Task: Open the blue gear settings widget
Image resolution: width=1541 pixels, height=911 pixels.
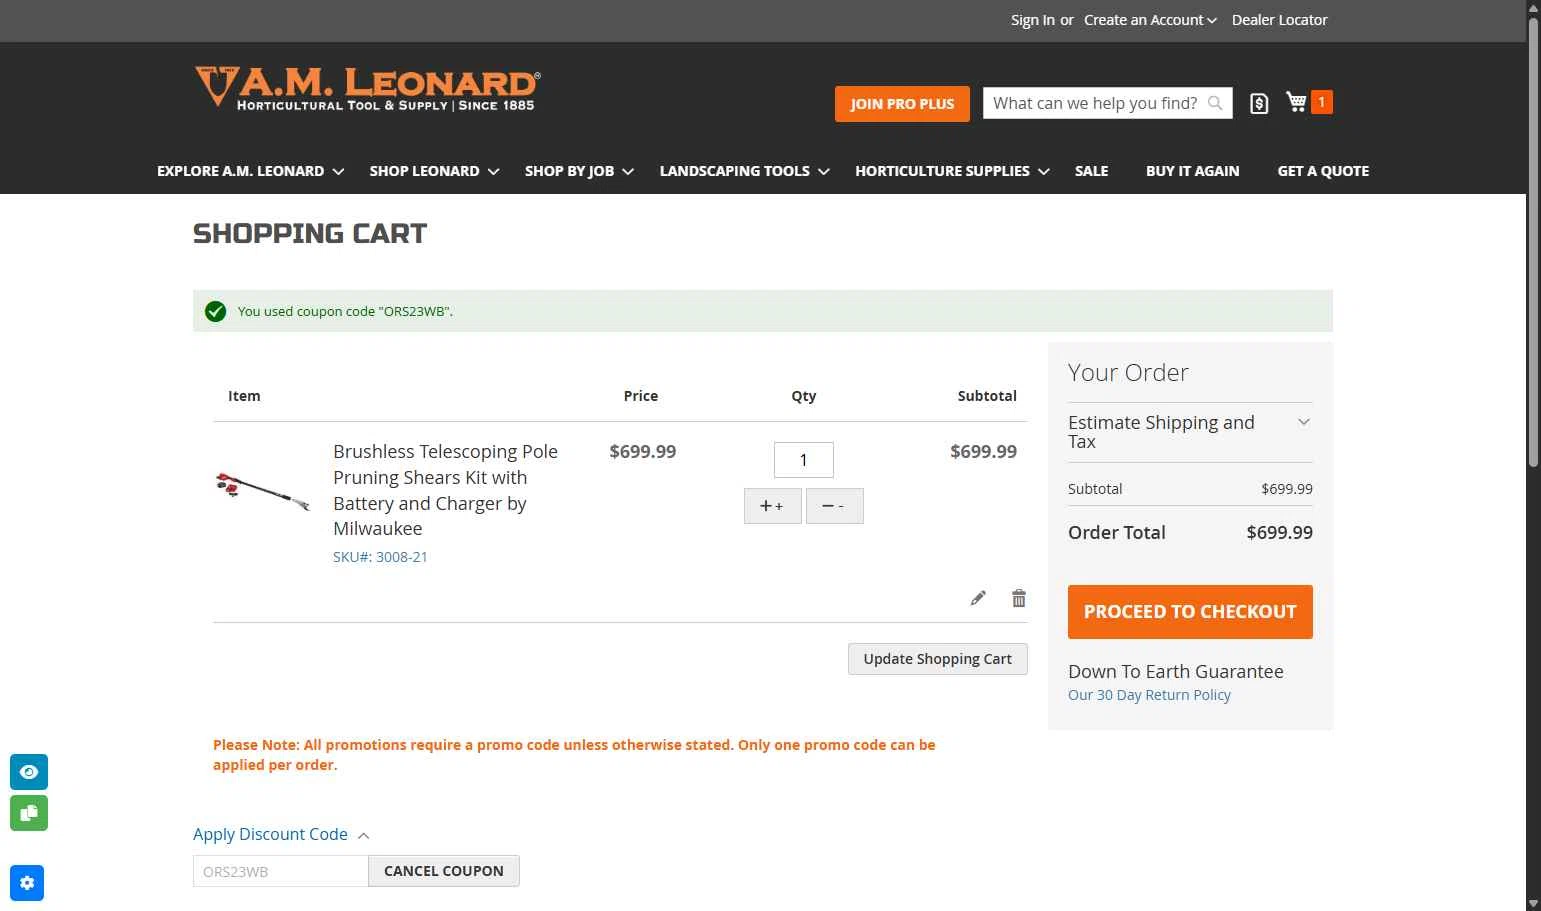Action: [27, 883]
